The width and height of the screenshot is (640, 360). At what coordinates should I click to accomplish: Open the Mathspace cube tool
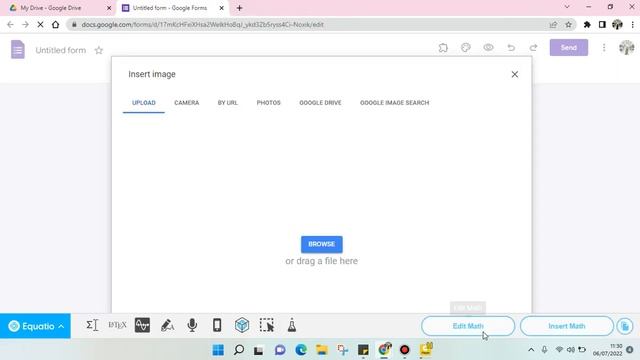point(242,325)
